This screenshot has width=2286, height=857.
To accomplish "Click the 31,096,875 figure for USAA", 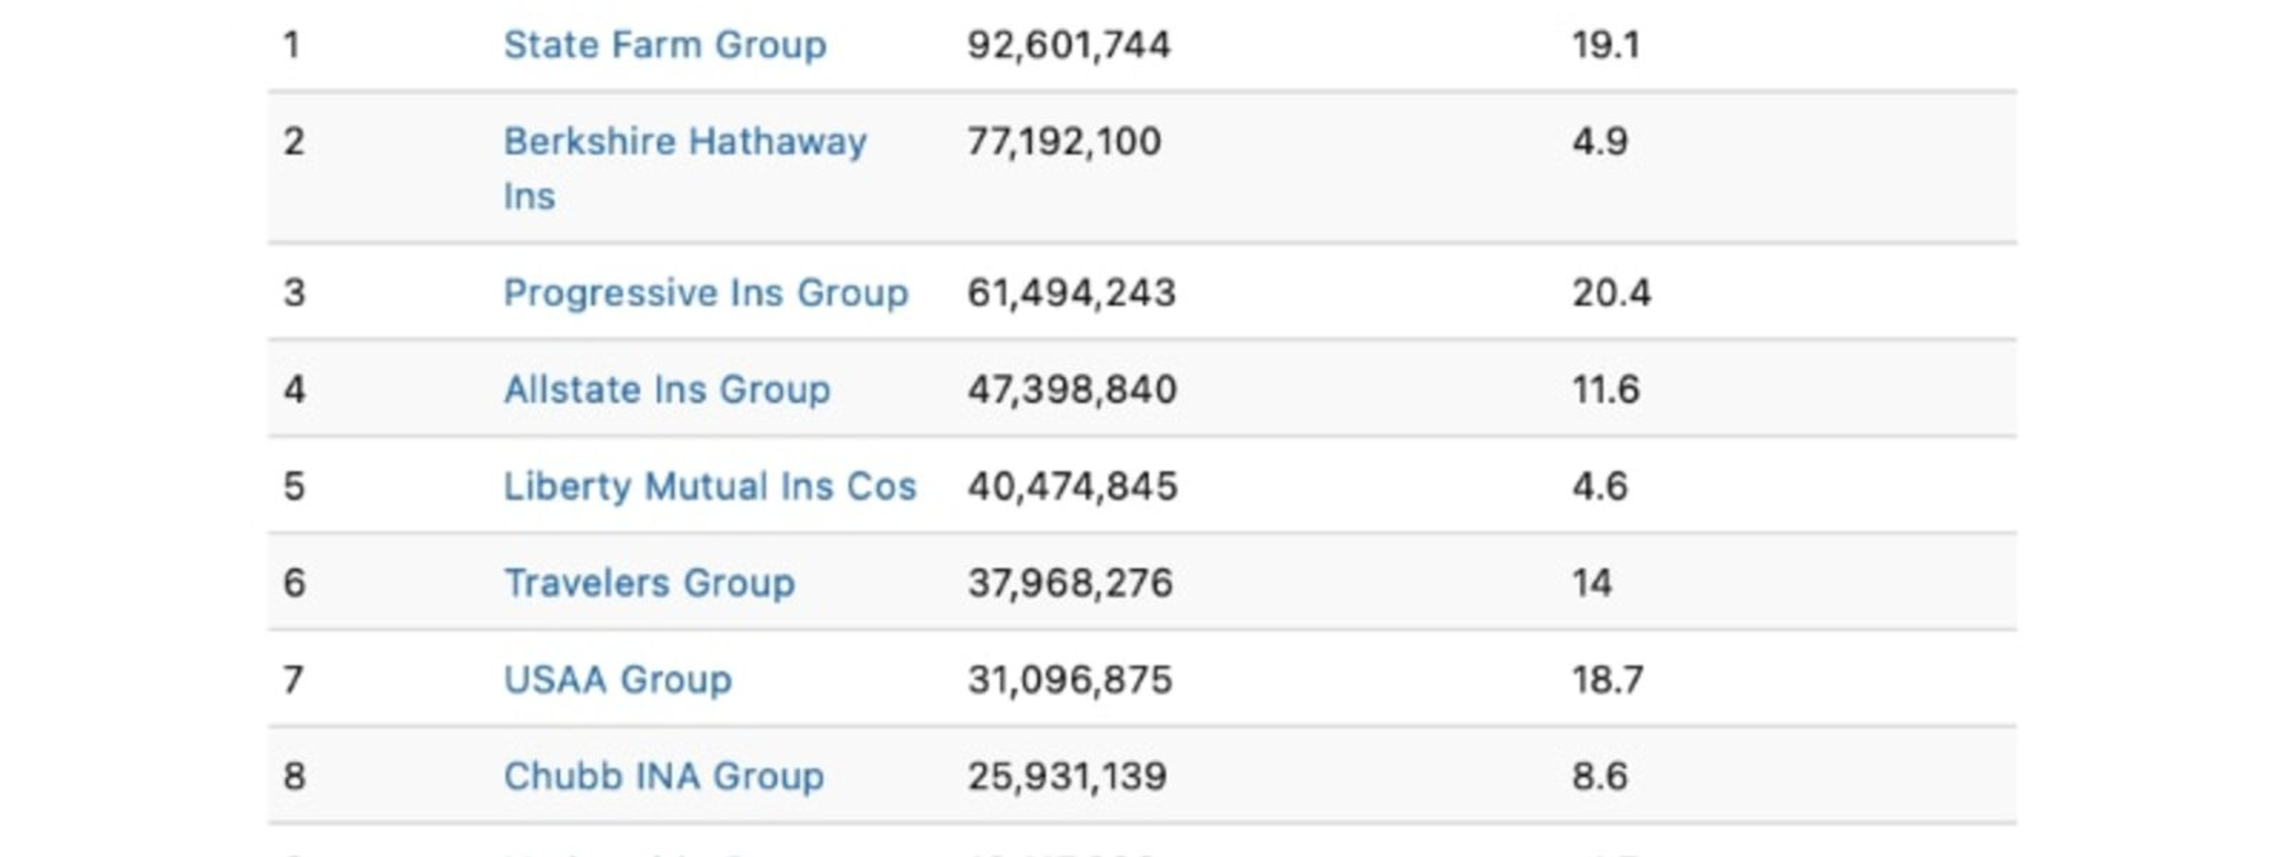I will 1069,680.
